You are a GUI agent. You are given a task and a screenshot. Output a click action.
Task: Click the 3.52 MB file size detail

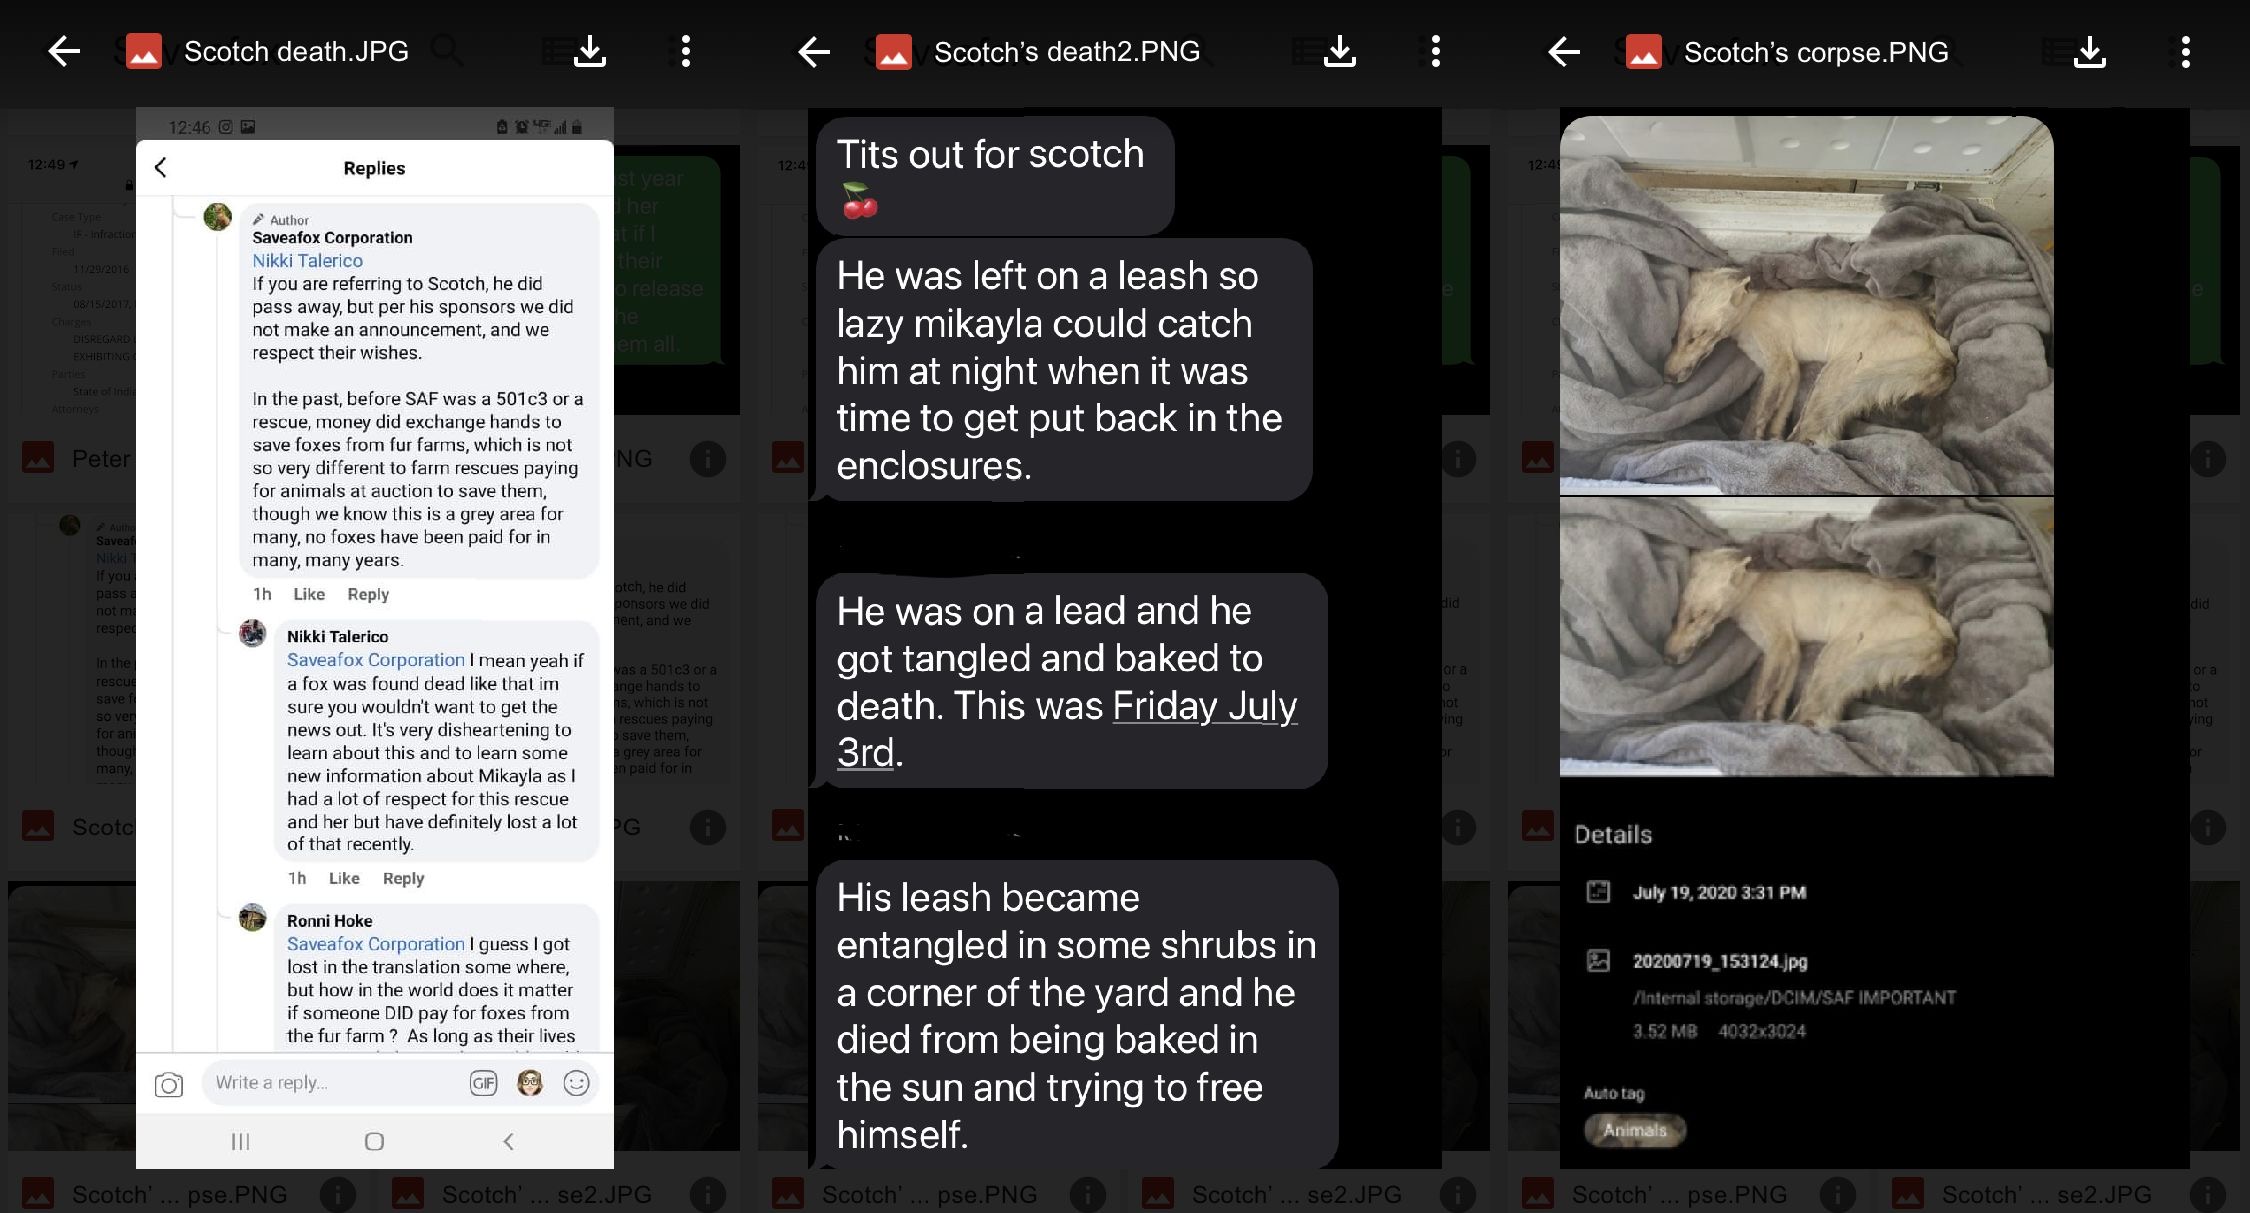click(1665, 1031)
